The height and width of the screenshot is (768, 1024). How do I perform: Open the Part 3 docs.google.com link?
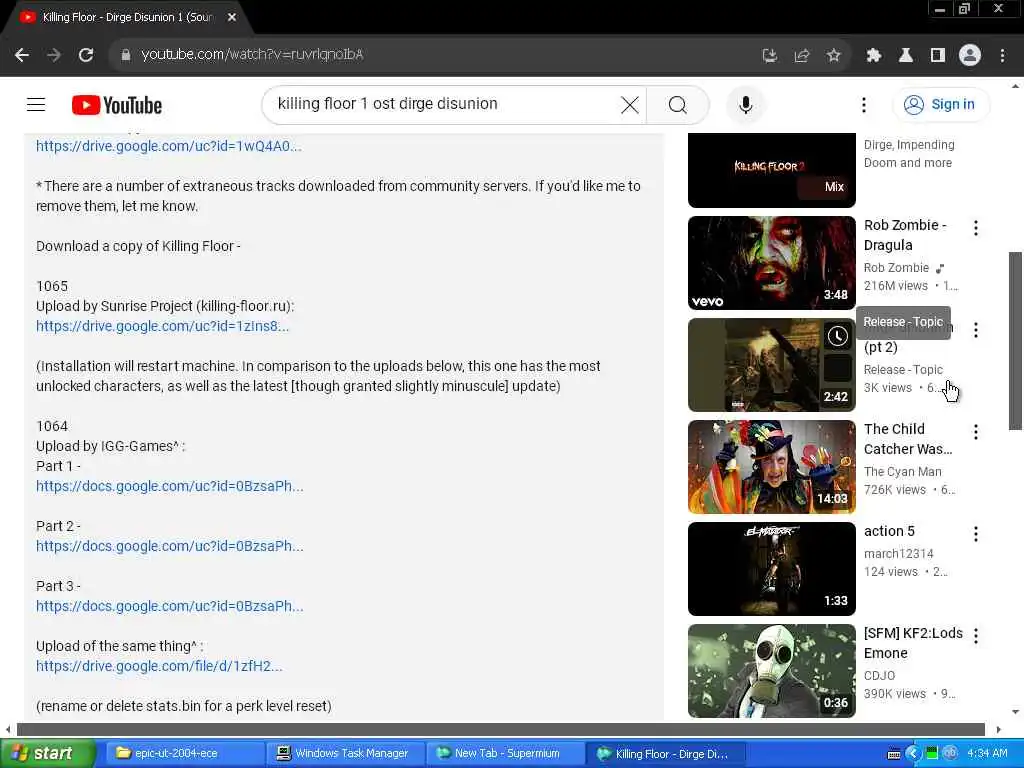coord(170,607)
